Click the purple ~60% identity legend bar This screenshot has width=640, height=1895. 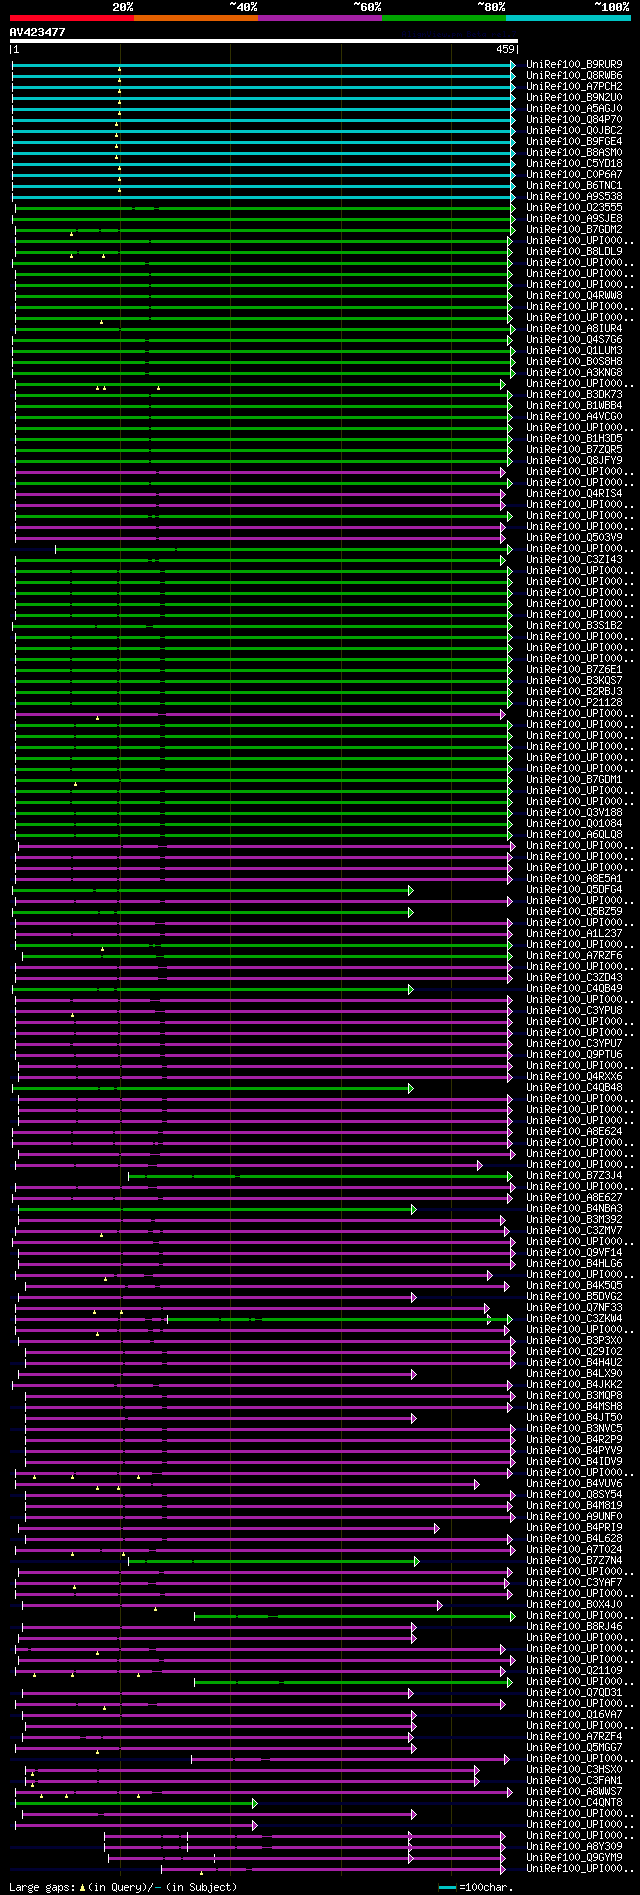pyautogui.click(x=320, y=18)
